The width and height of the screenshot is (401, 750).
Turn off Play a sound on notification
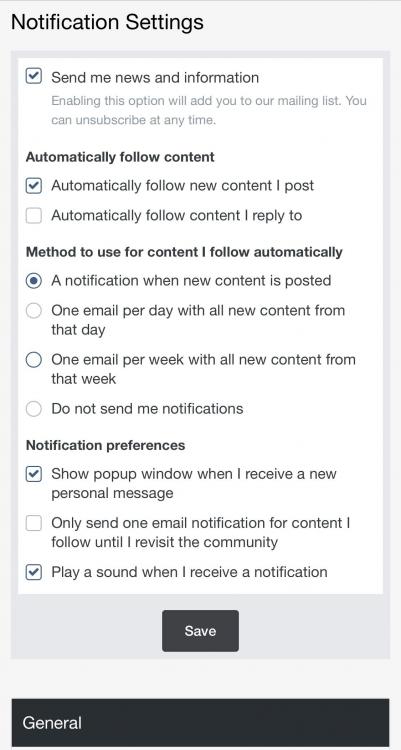click(x=33, y=572)
